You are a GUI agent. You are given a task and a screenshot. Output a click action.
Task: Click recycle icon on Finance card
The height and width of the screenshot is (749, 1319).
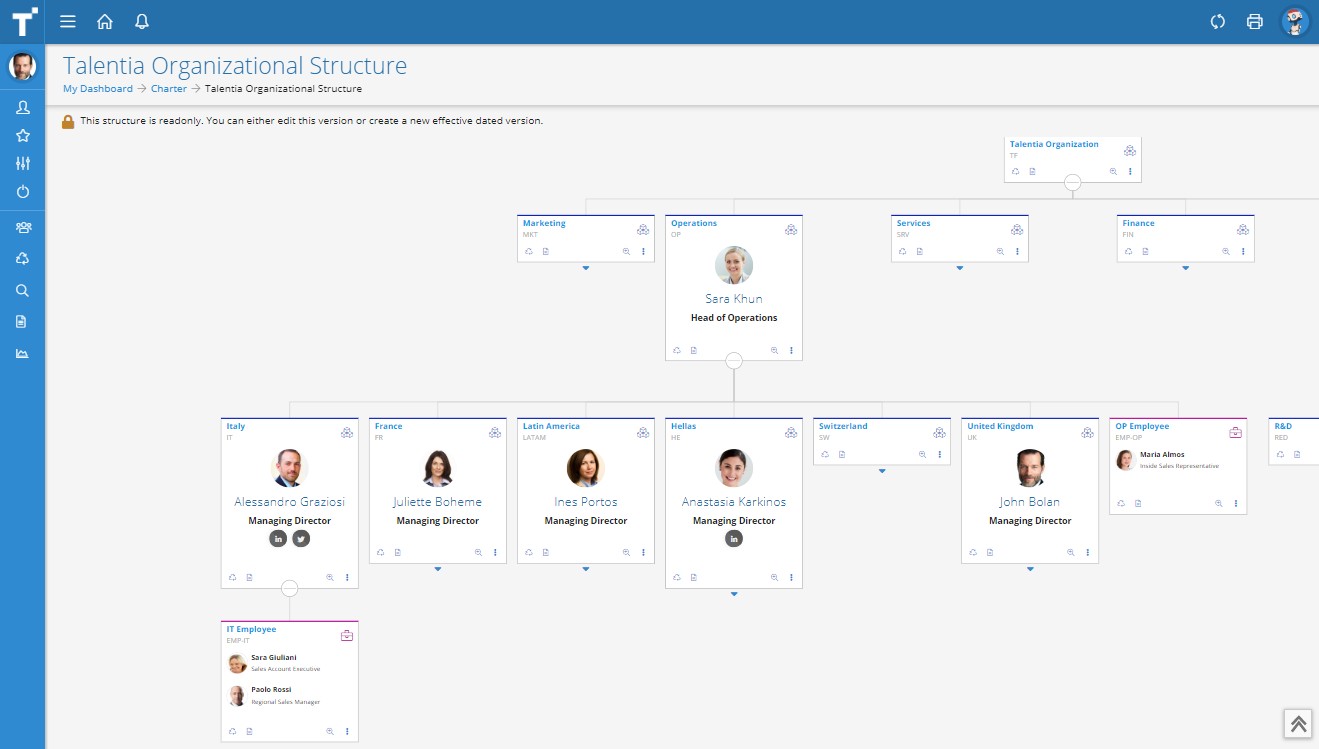coord(1128,252)
